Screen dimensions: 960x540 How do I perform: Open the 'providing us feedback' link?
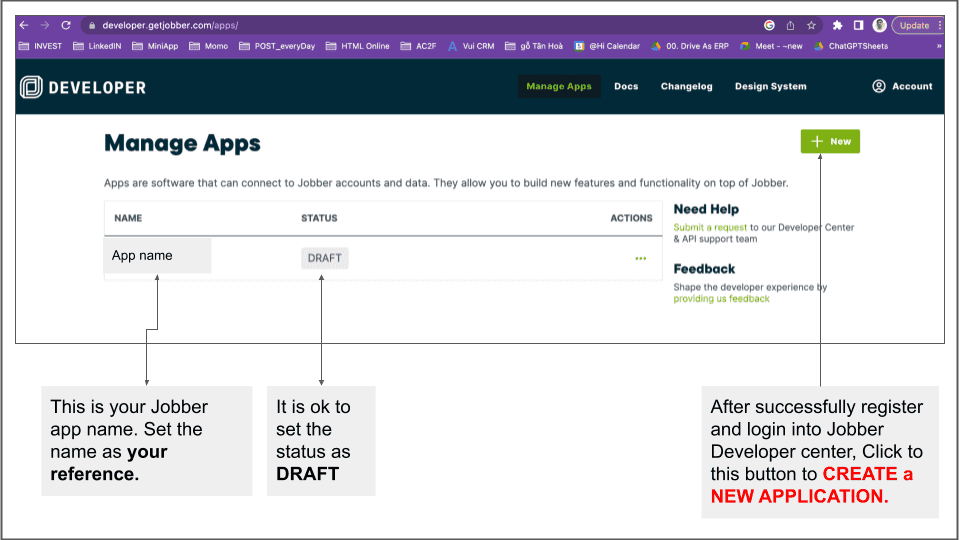tap(721, 298)
